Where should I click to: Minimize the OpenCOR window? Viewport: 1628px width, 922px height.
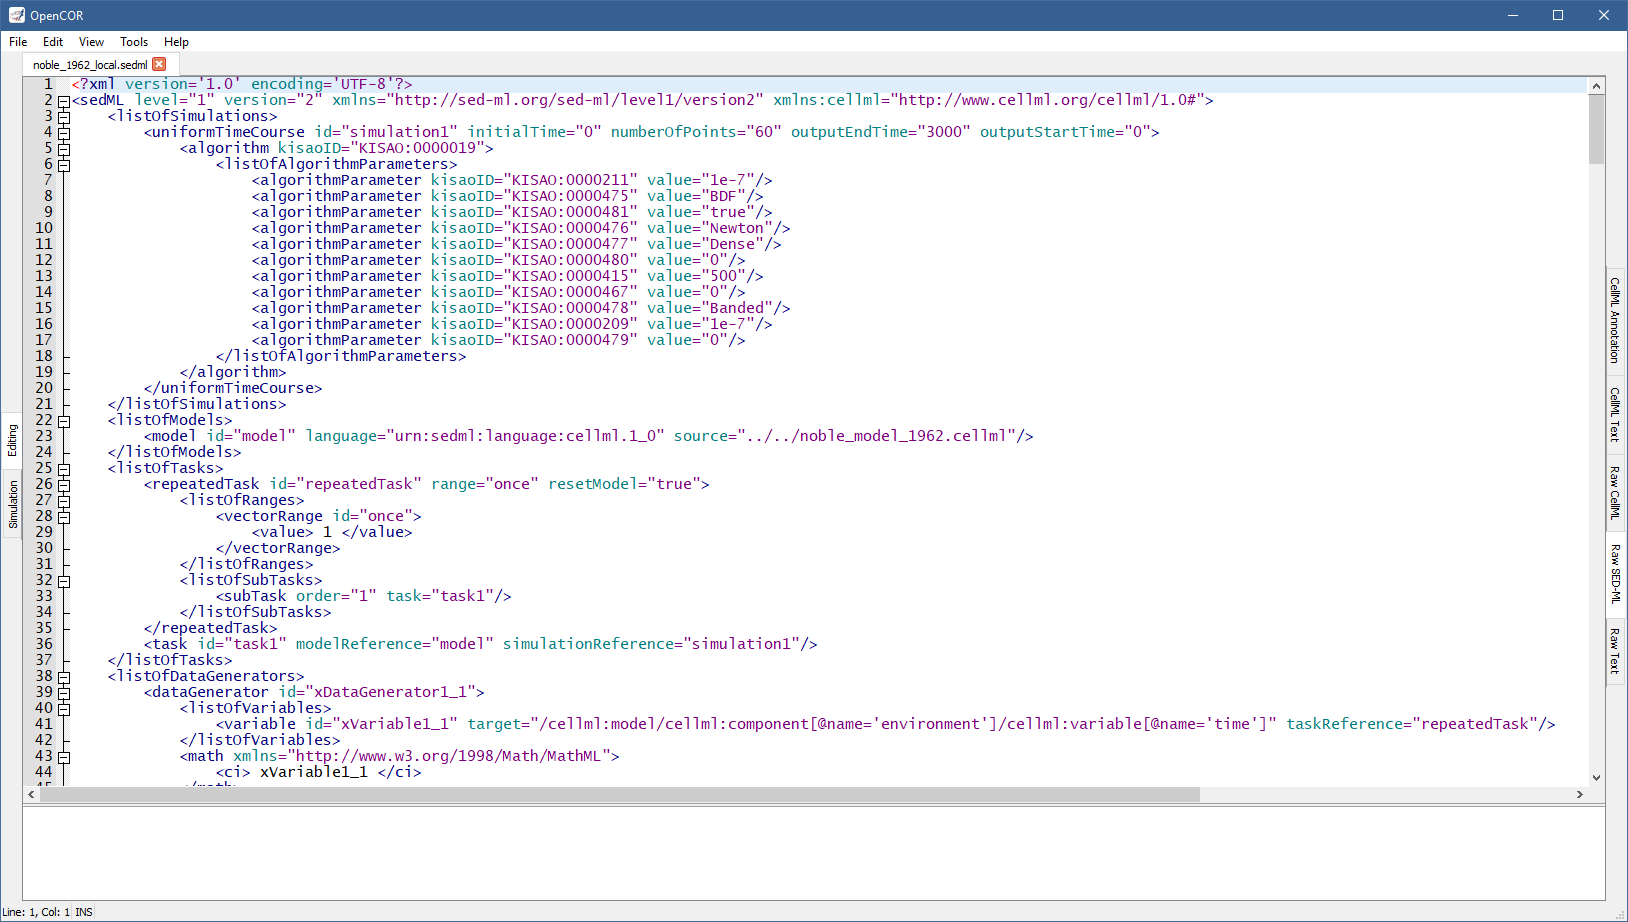[x=1512, y=15]
